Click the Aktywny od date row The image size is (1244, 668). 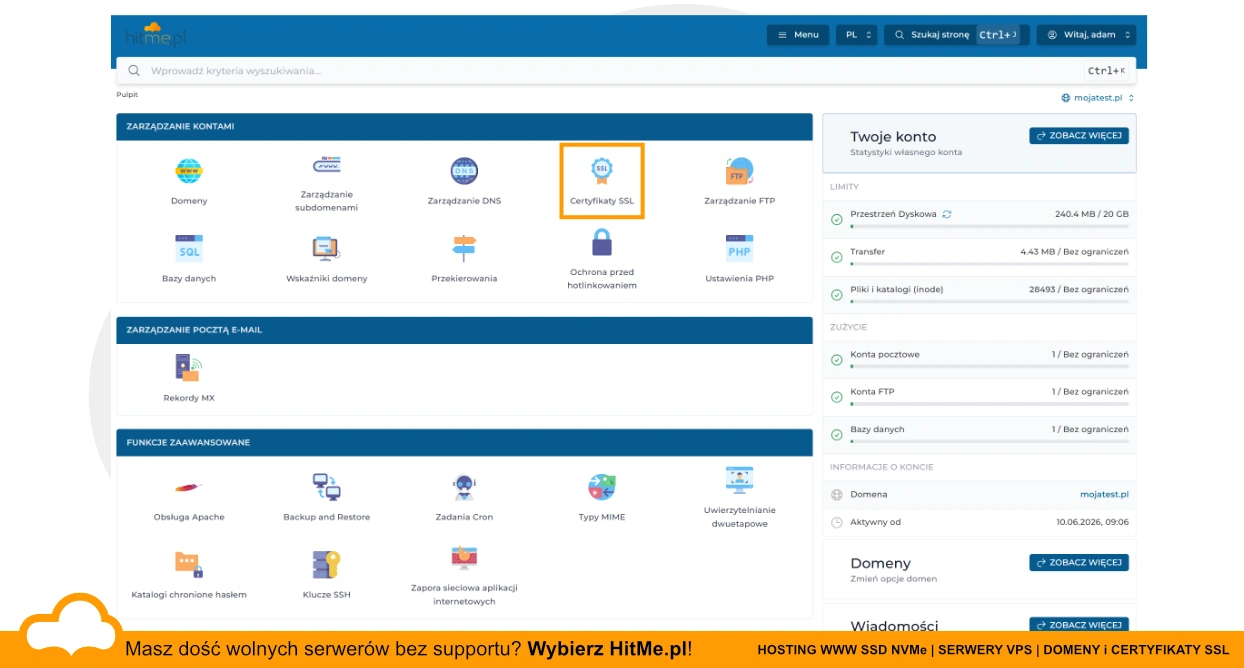click(979, 522)
